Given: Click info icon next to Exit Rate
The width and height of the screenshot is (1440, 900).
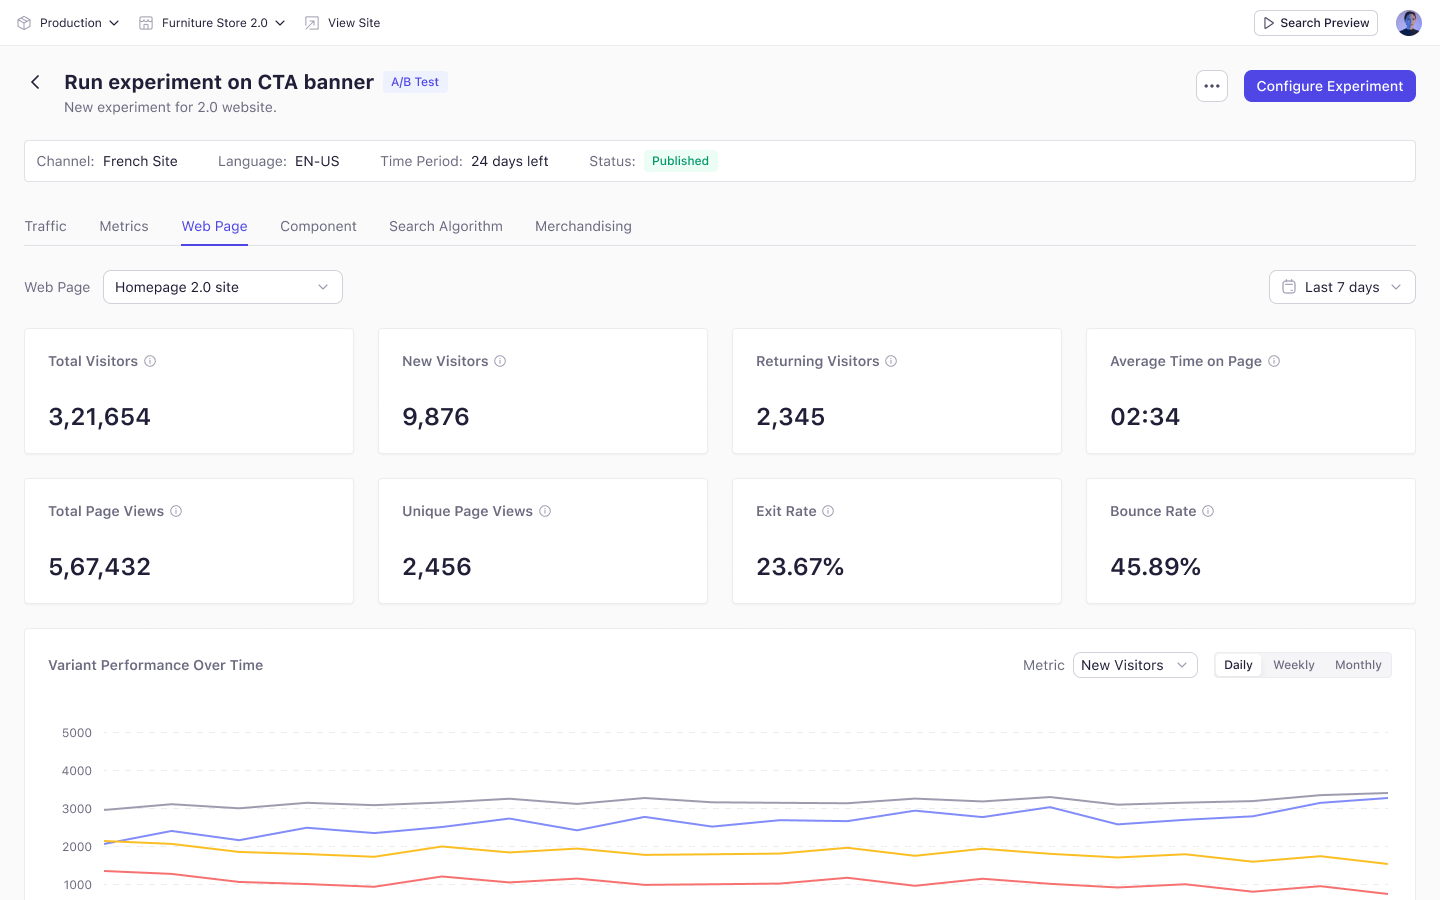Looking at the screenshot, I should [828, 511].
